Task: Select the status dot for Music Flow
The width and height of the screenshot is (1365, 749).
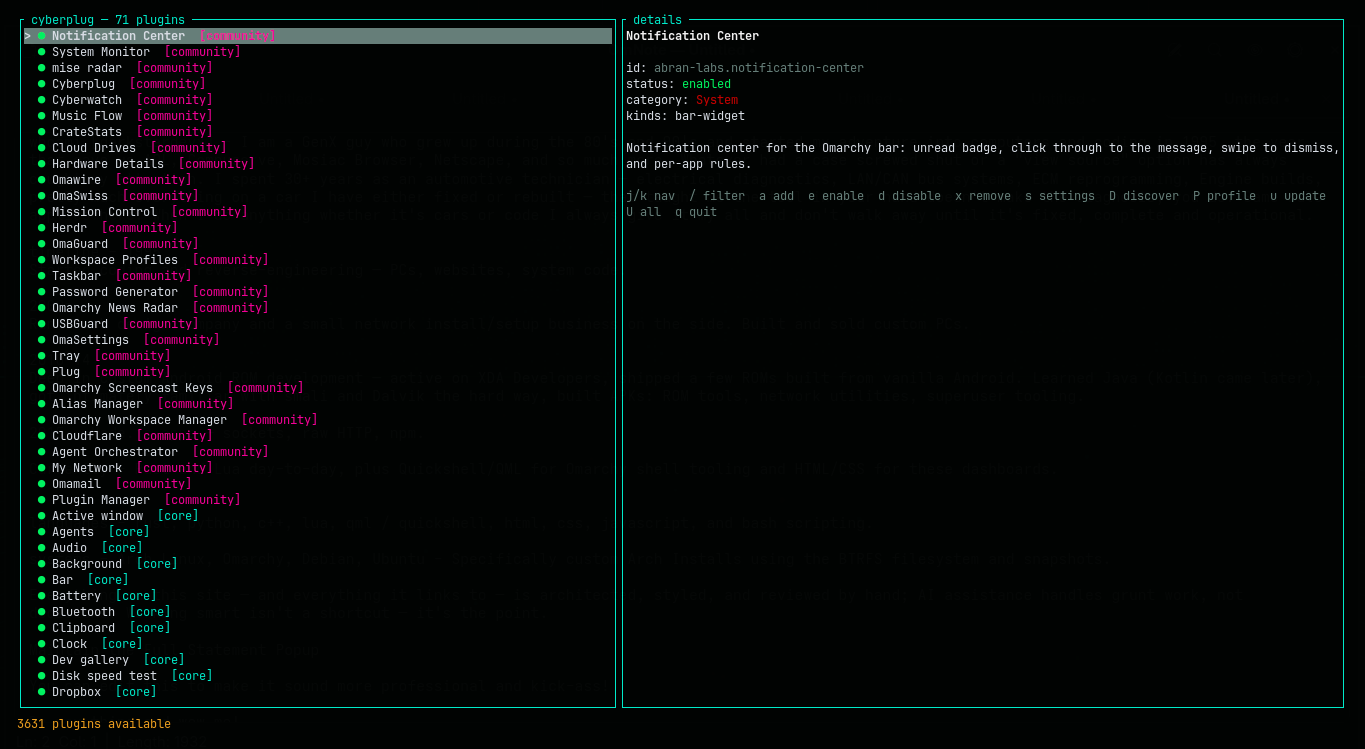Action: pyautogui.click(x=42, y=116)
